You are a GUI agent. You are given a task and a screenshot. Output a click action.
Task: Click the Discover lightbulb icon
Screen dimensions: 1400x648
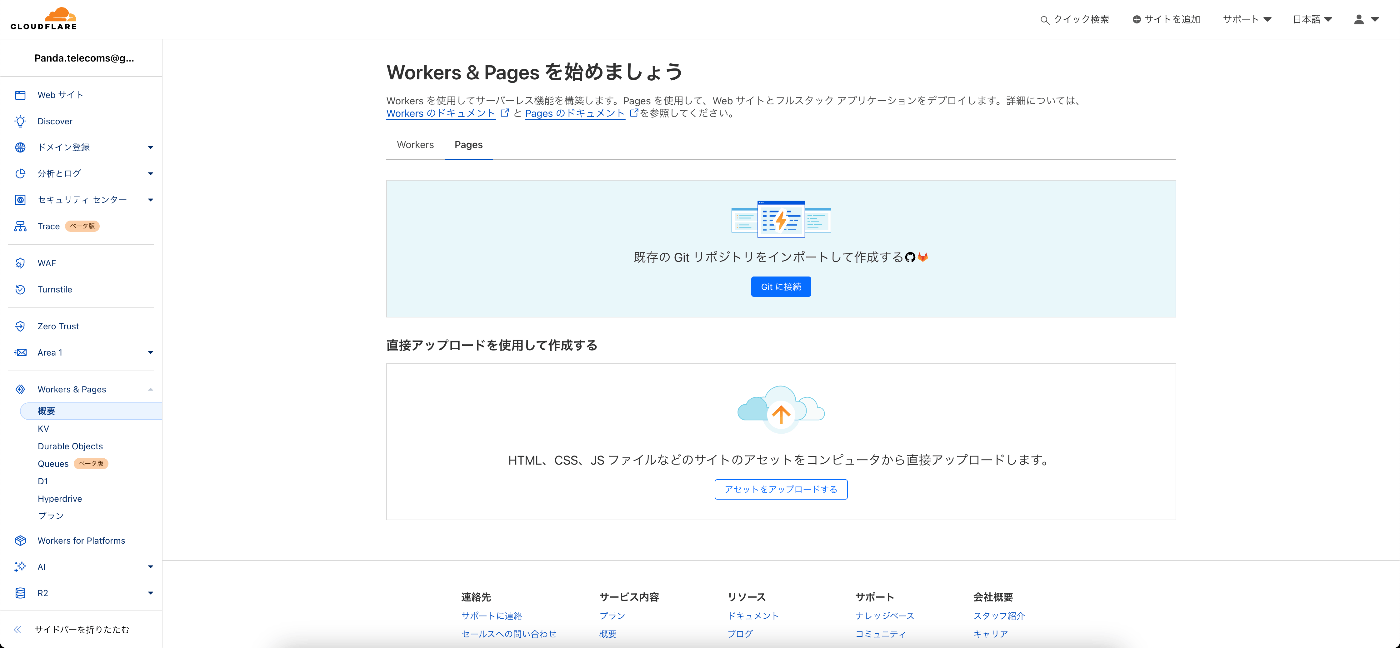pos(20,121)
